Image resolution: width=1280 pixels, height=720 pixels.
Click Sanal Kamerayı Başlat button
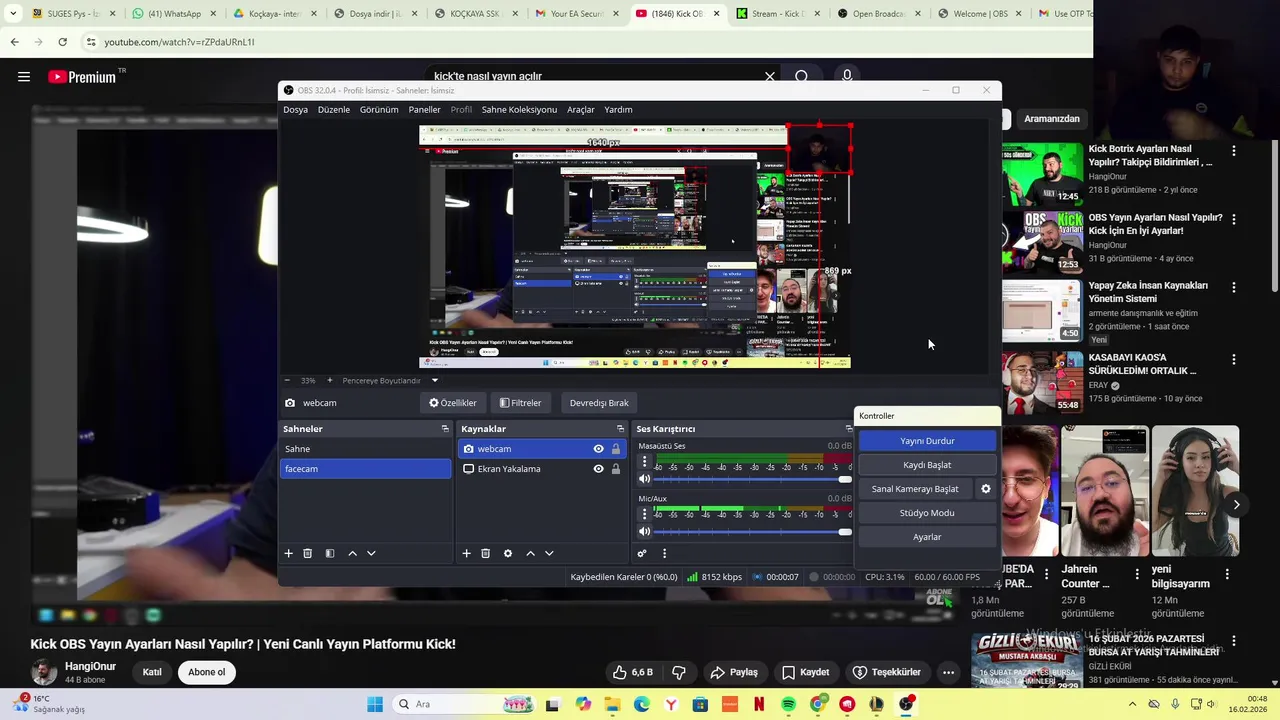click(915, 489)
